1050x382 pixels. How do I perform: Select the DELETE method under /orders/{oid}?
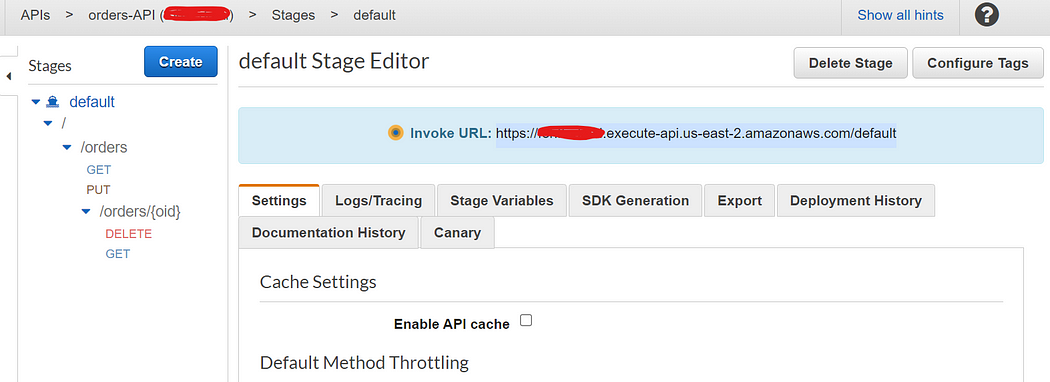point(129,234)
